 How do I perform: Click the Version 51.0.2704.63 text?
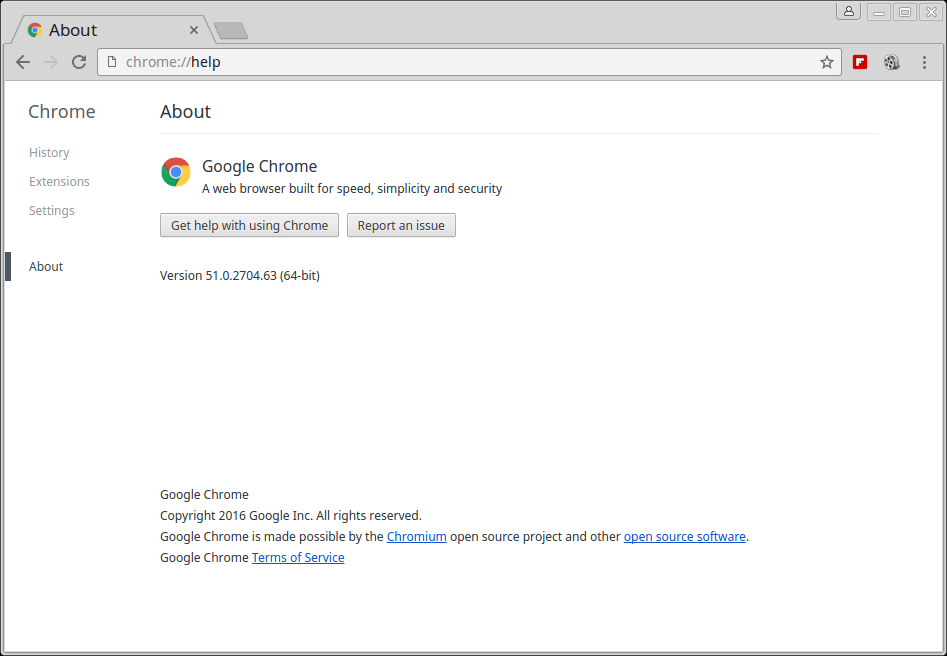(240, 275)
